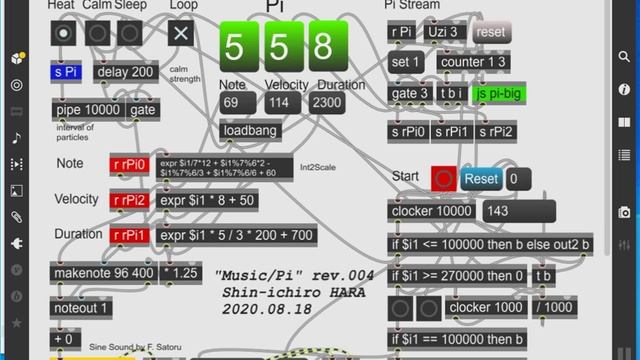
Task: Select the red r rPi0 object
Action: 129,165
